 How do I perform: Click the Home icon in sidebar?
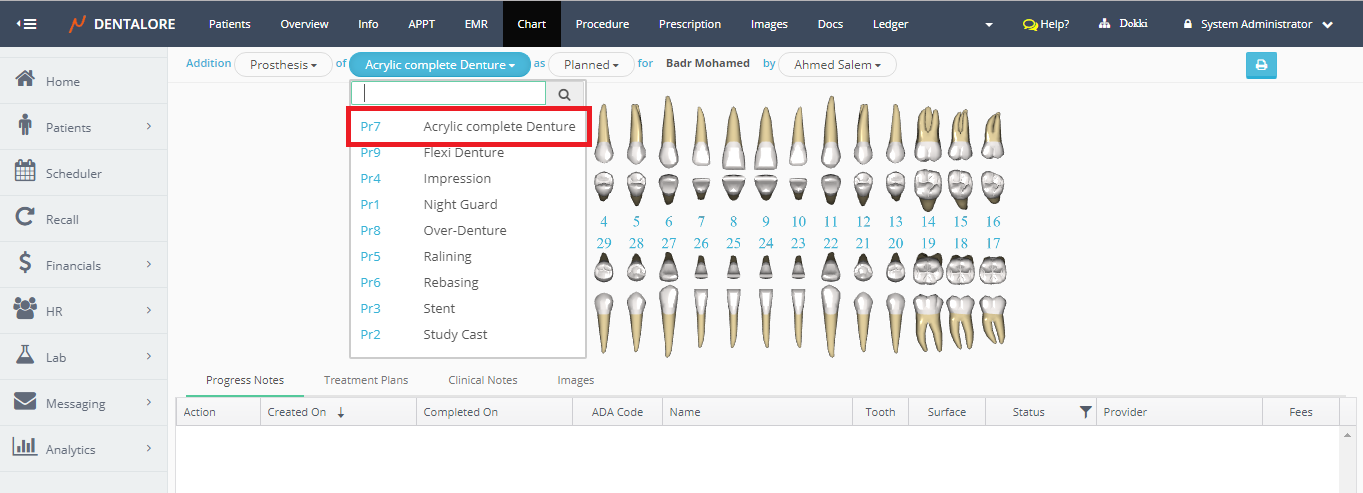tap(26, 80)
